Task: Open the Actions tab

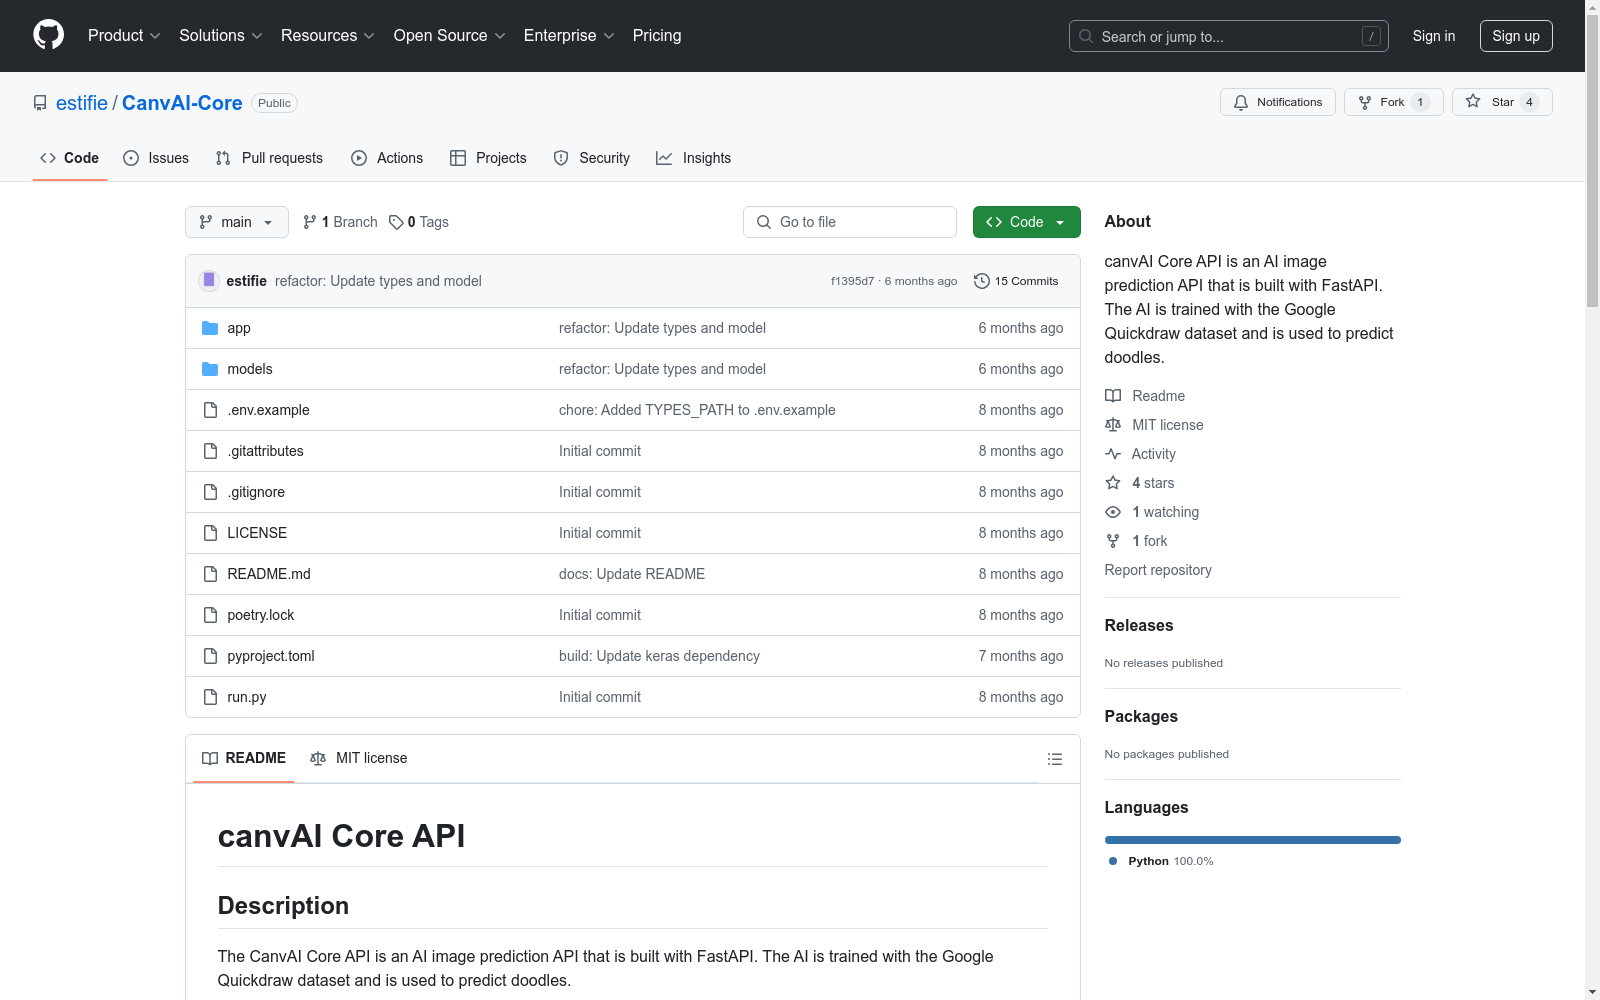Action: (387, 158)
